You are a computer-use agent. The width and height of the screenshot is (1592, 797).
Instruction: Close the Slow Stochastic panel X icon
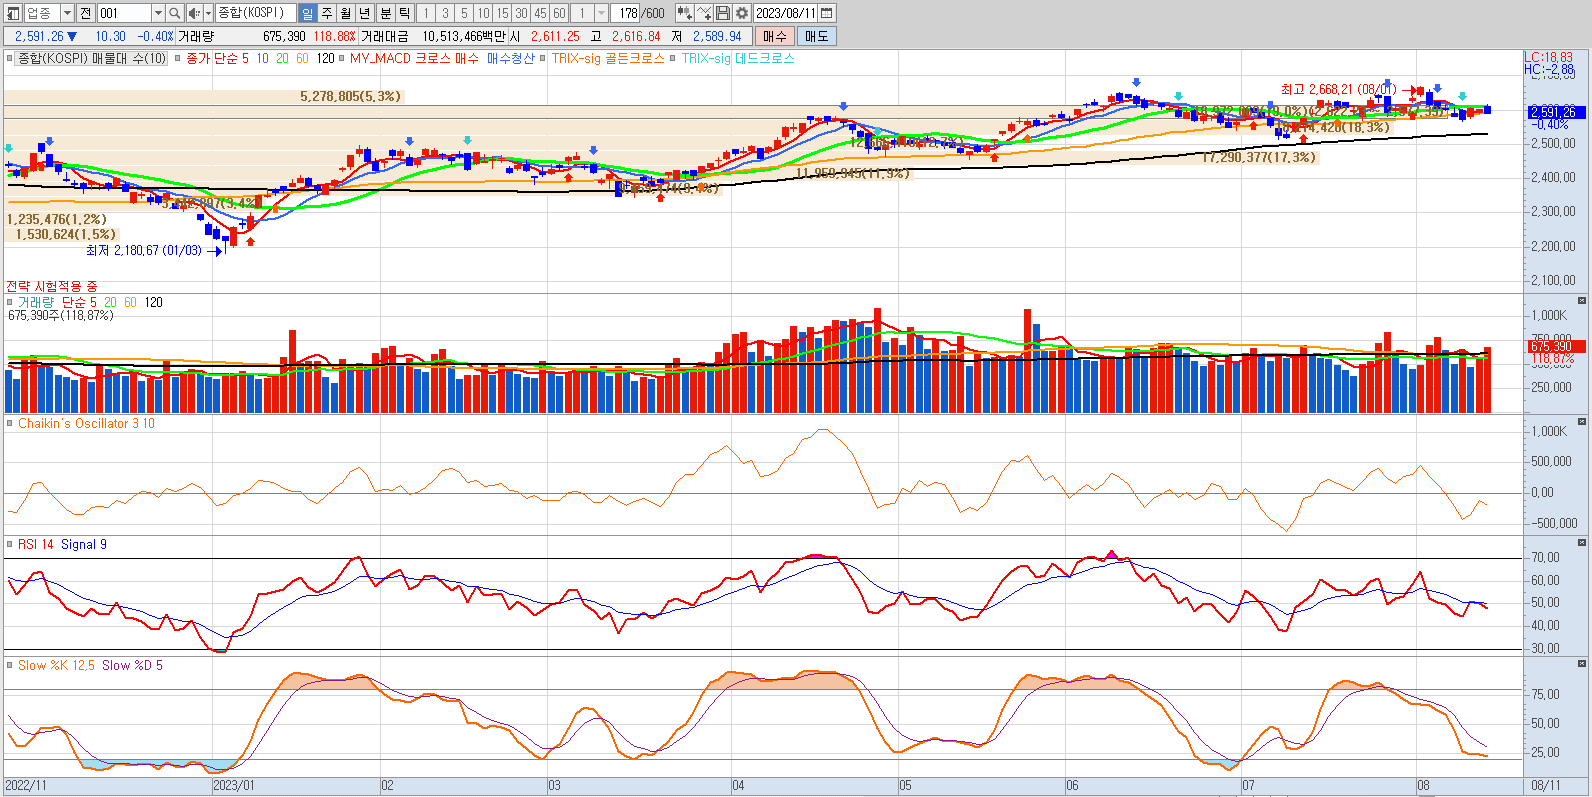point(1582,663)
